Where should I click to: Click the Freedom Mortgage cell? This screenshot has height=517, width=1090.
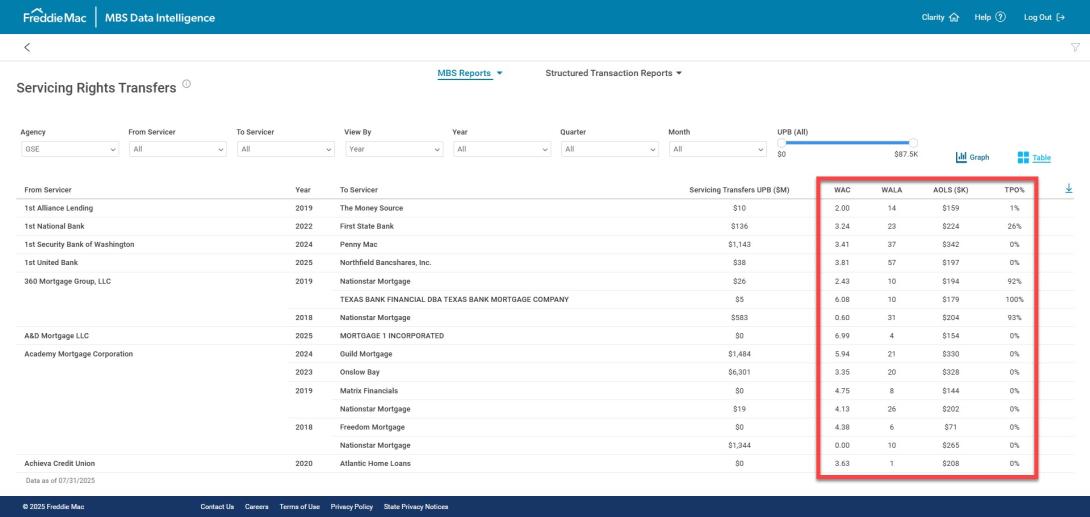[x=372, y=427]
